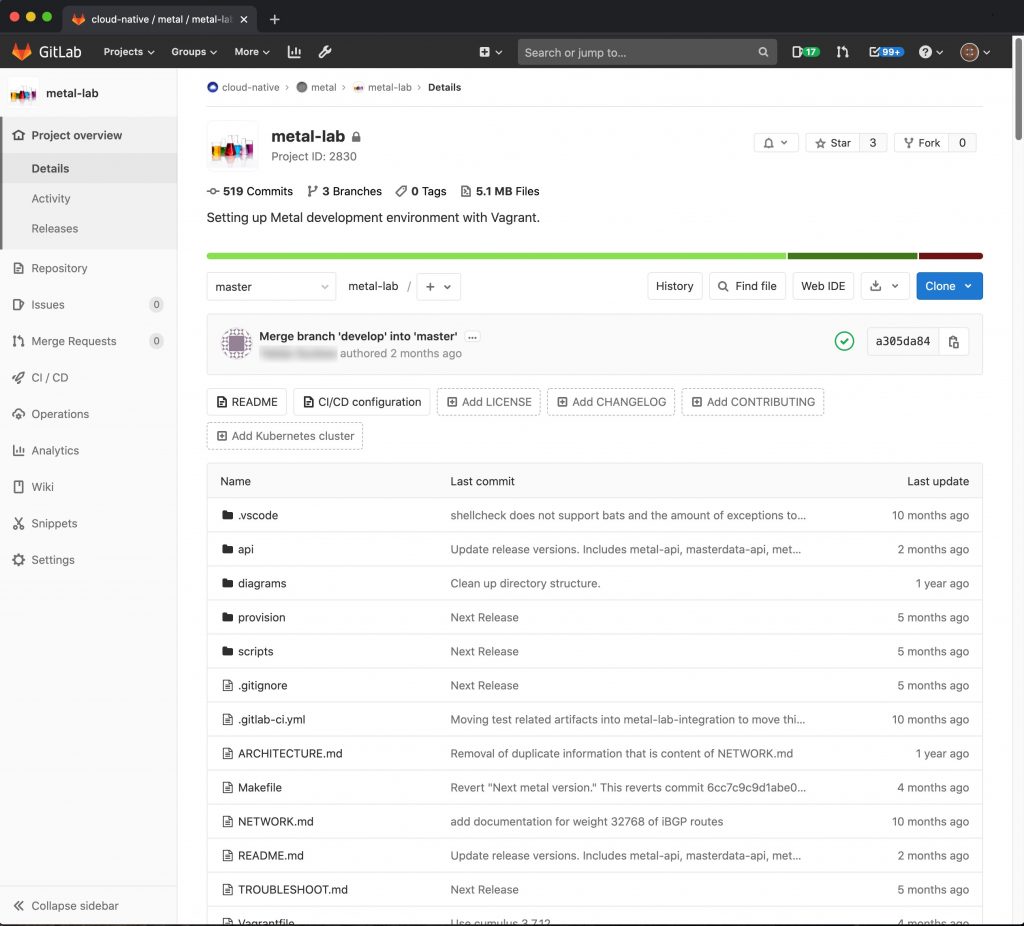This screenshot has width=1024, height=926.
Task: Open Wiki in sidebar
Action: (x=89, y=487)
